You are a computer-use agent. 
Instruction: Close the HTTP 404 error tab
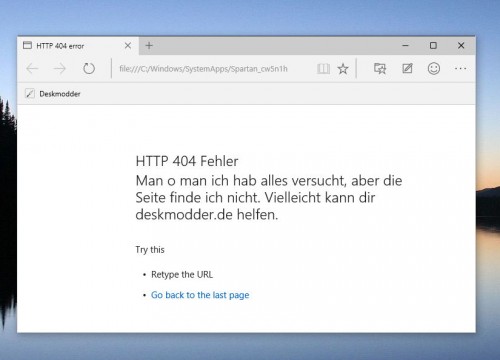pyautogui.click(x=128, y=46)
